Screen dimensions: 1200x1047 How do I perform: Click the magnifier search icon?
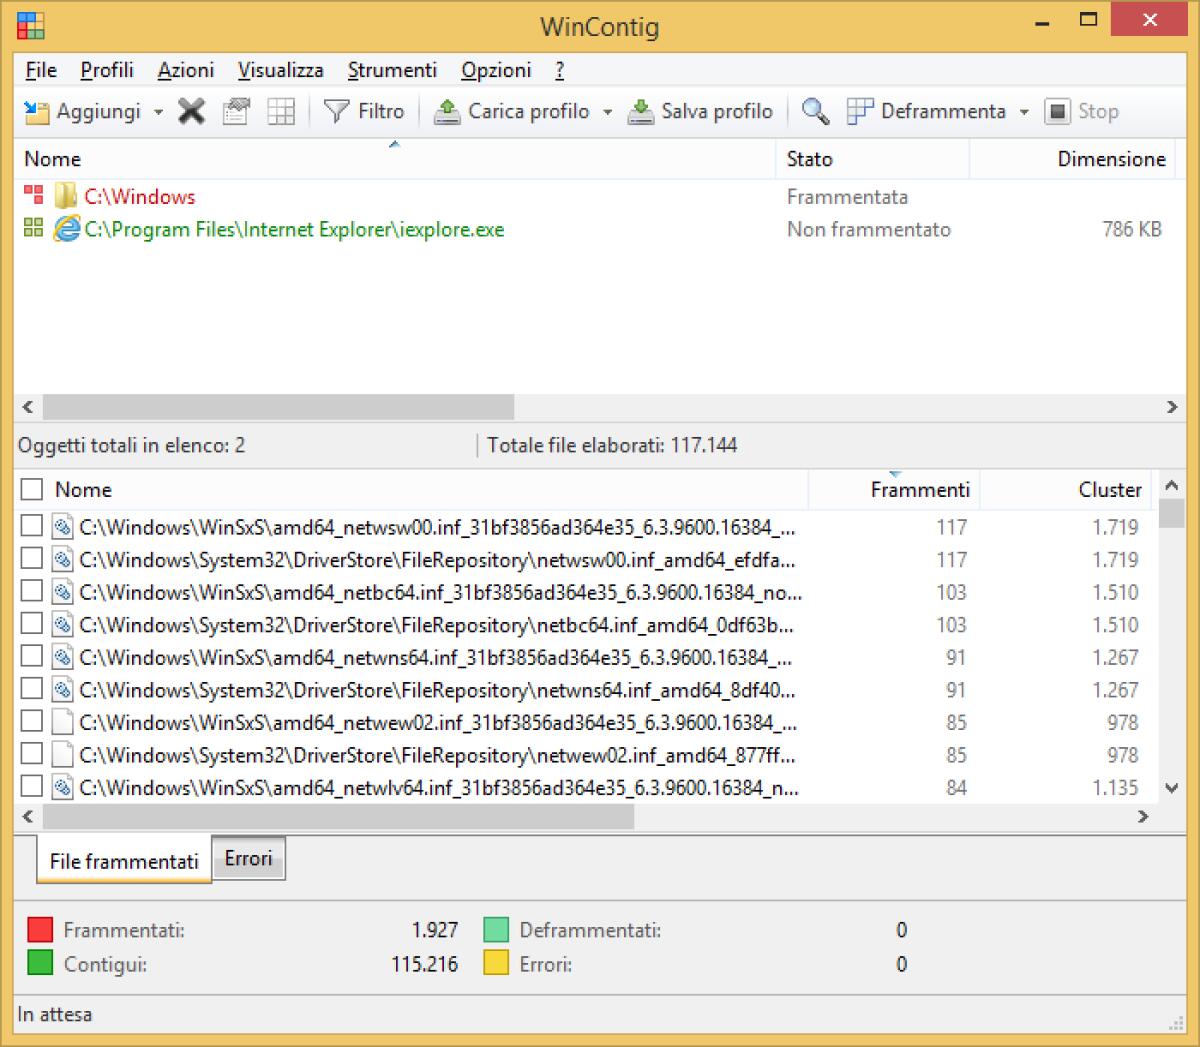[x=814, y=111]
